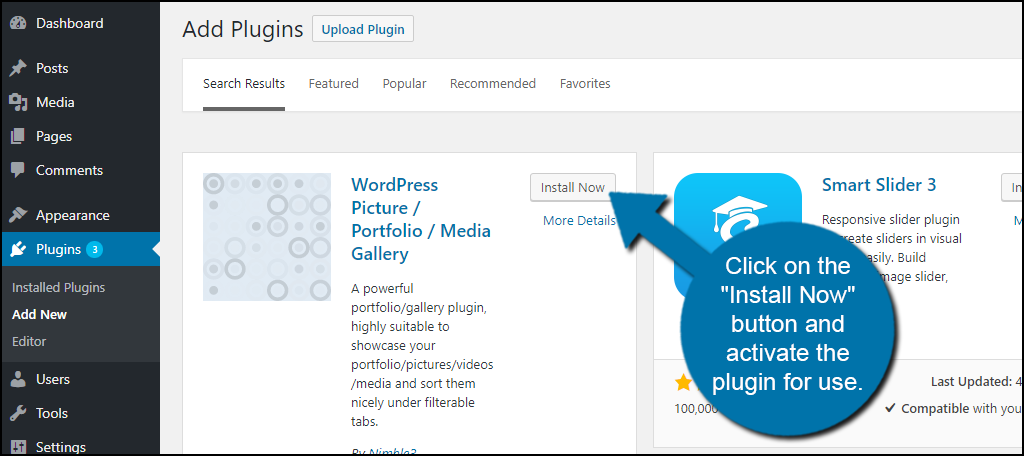1024x456 pixels.
Task: Click the Tools wrench icon
Action: point(18,414)
